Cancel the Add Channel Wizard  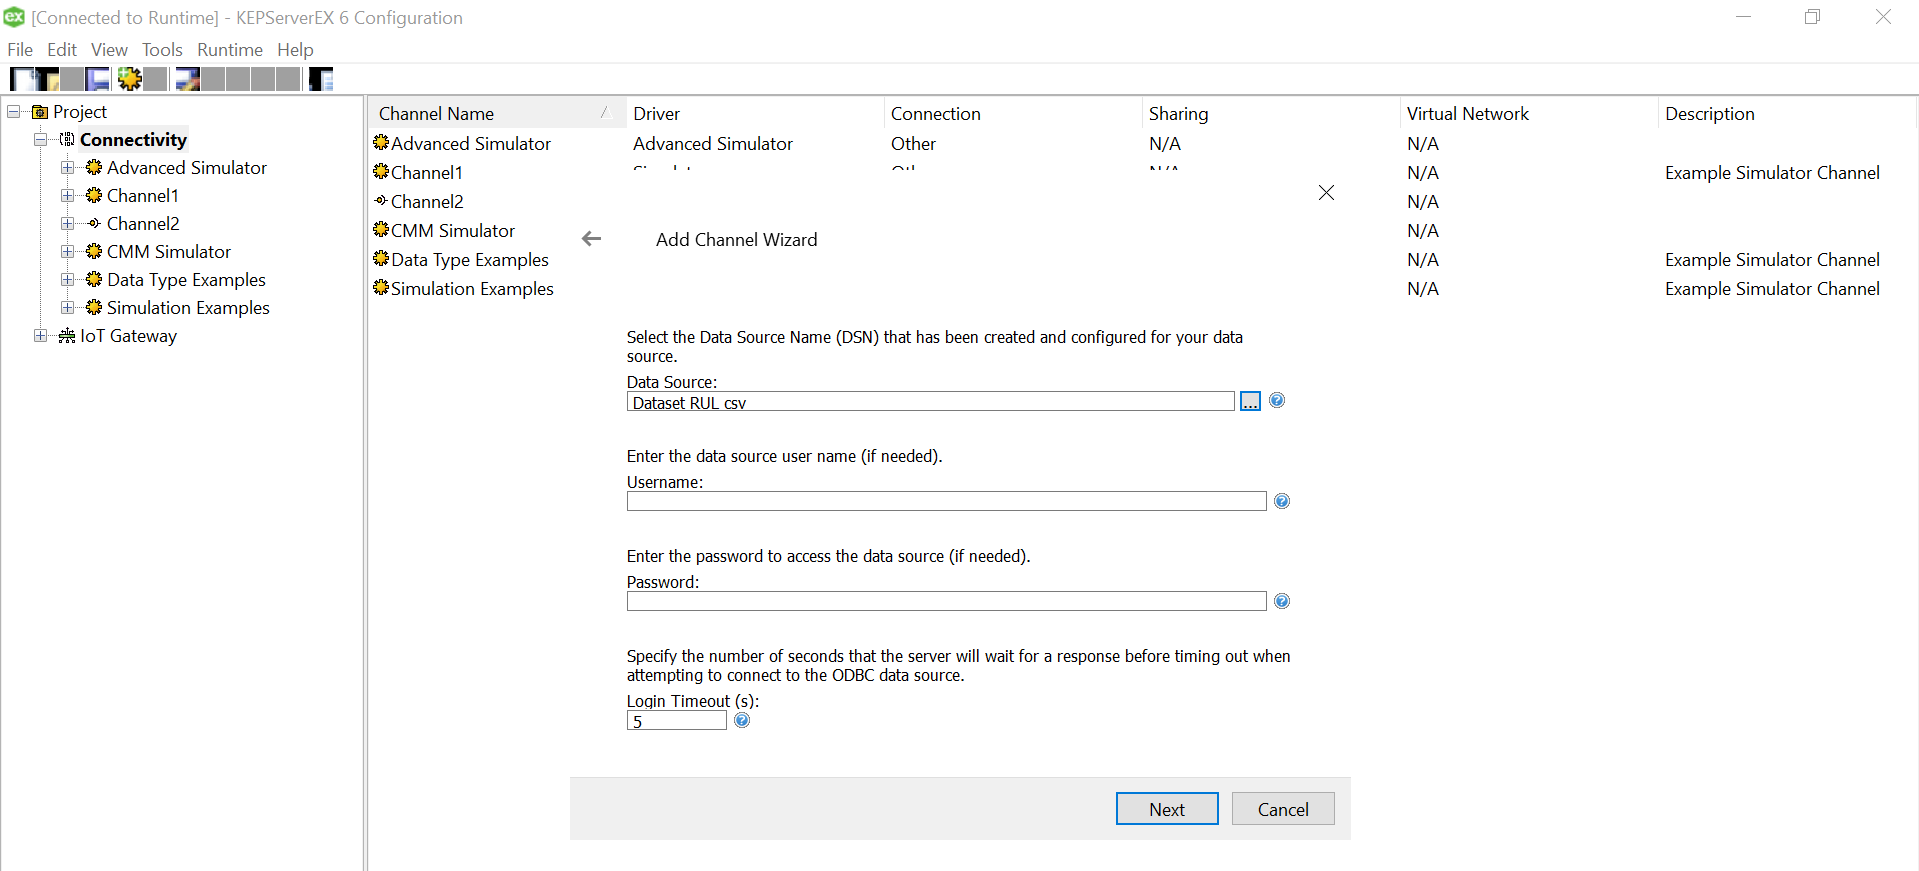pos(1282,809)
